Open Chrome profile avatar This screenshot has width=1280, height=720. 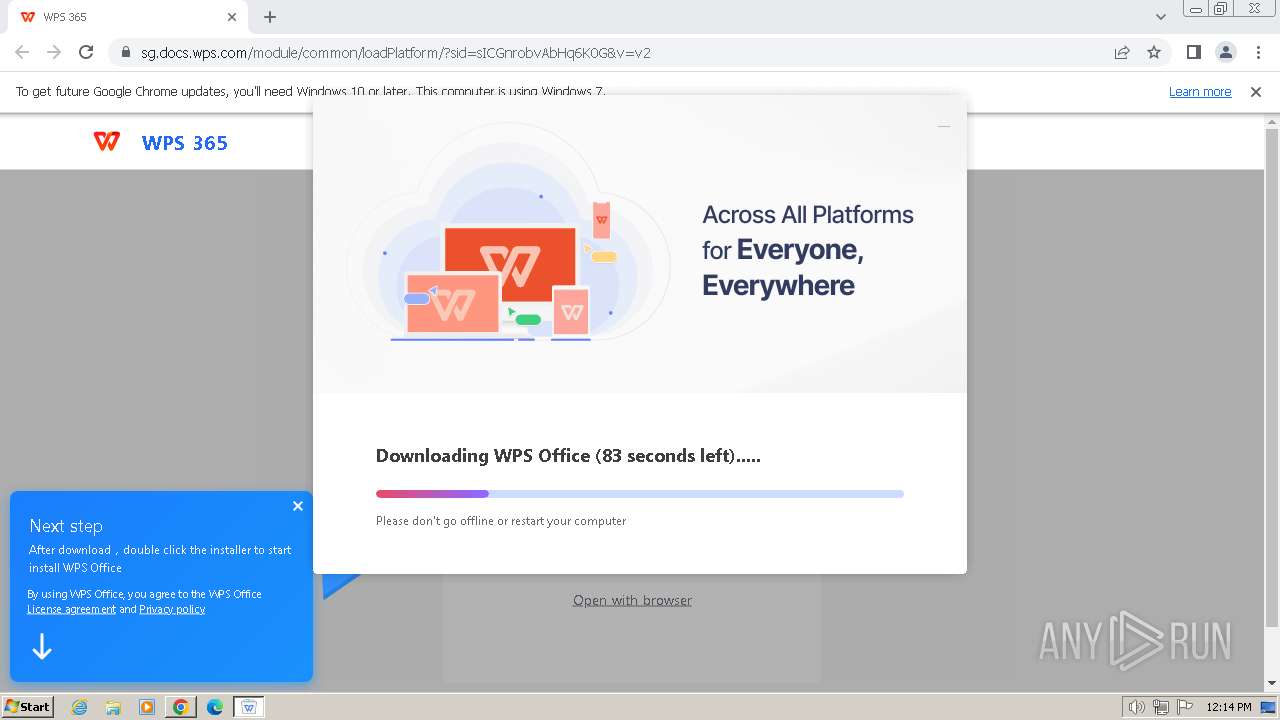[x=1225, y=52]
